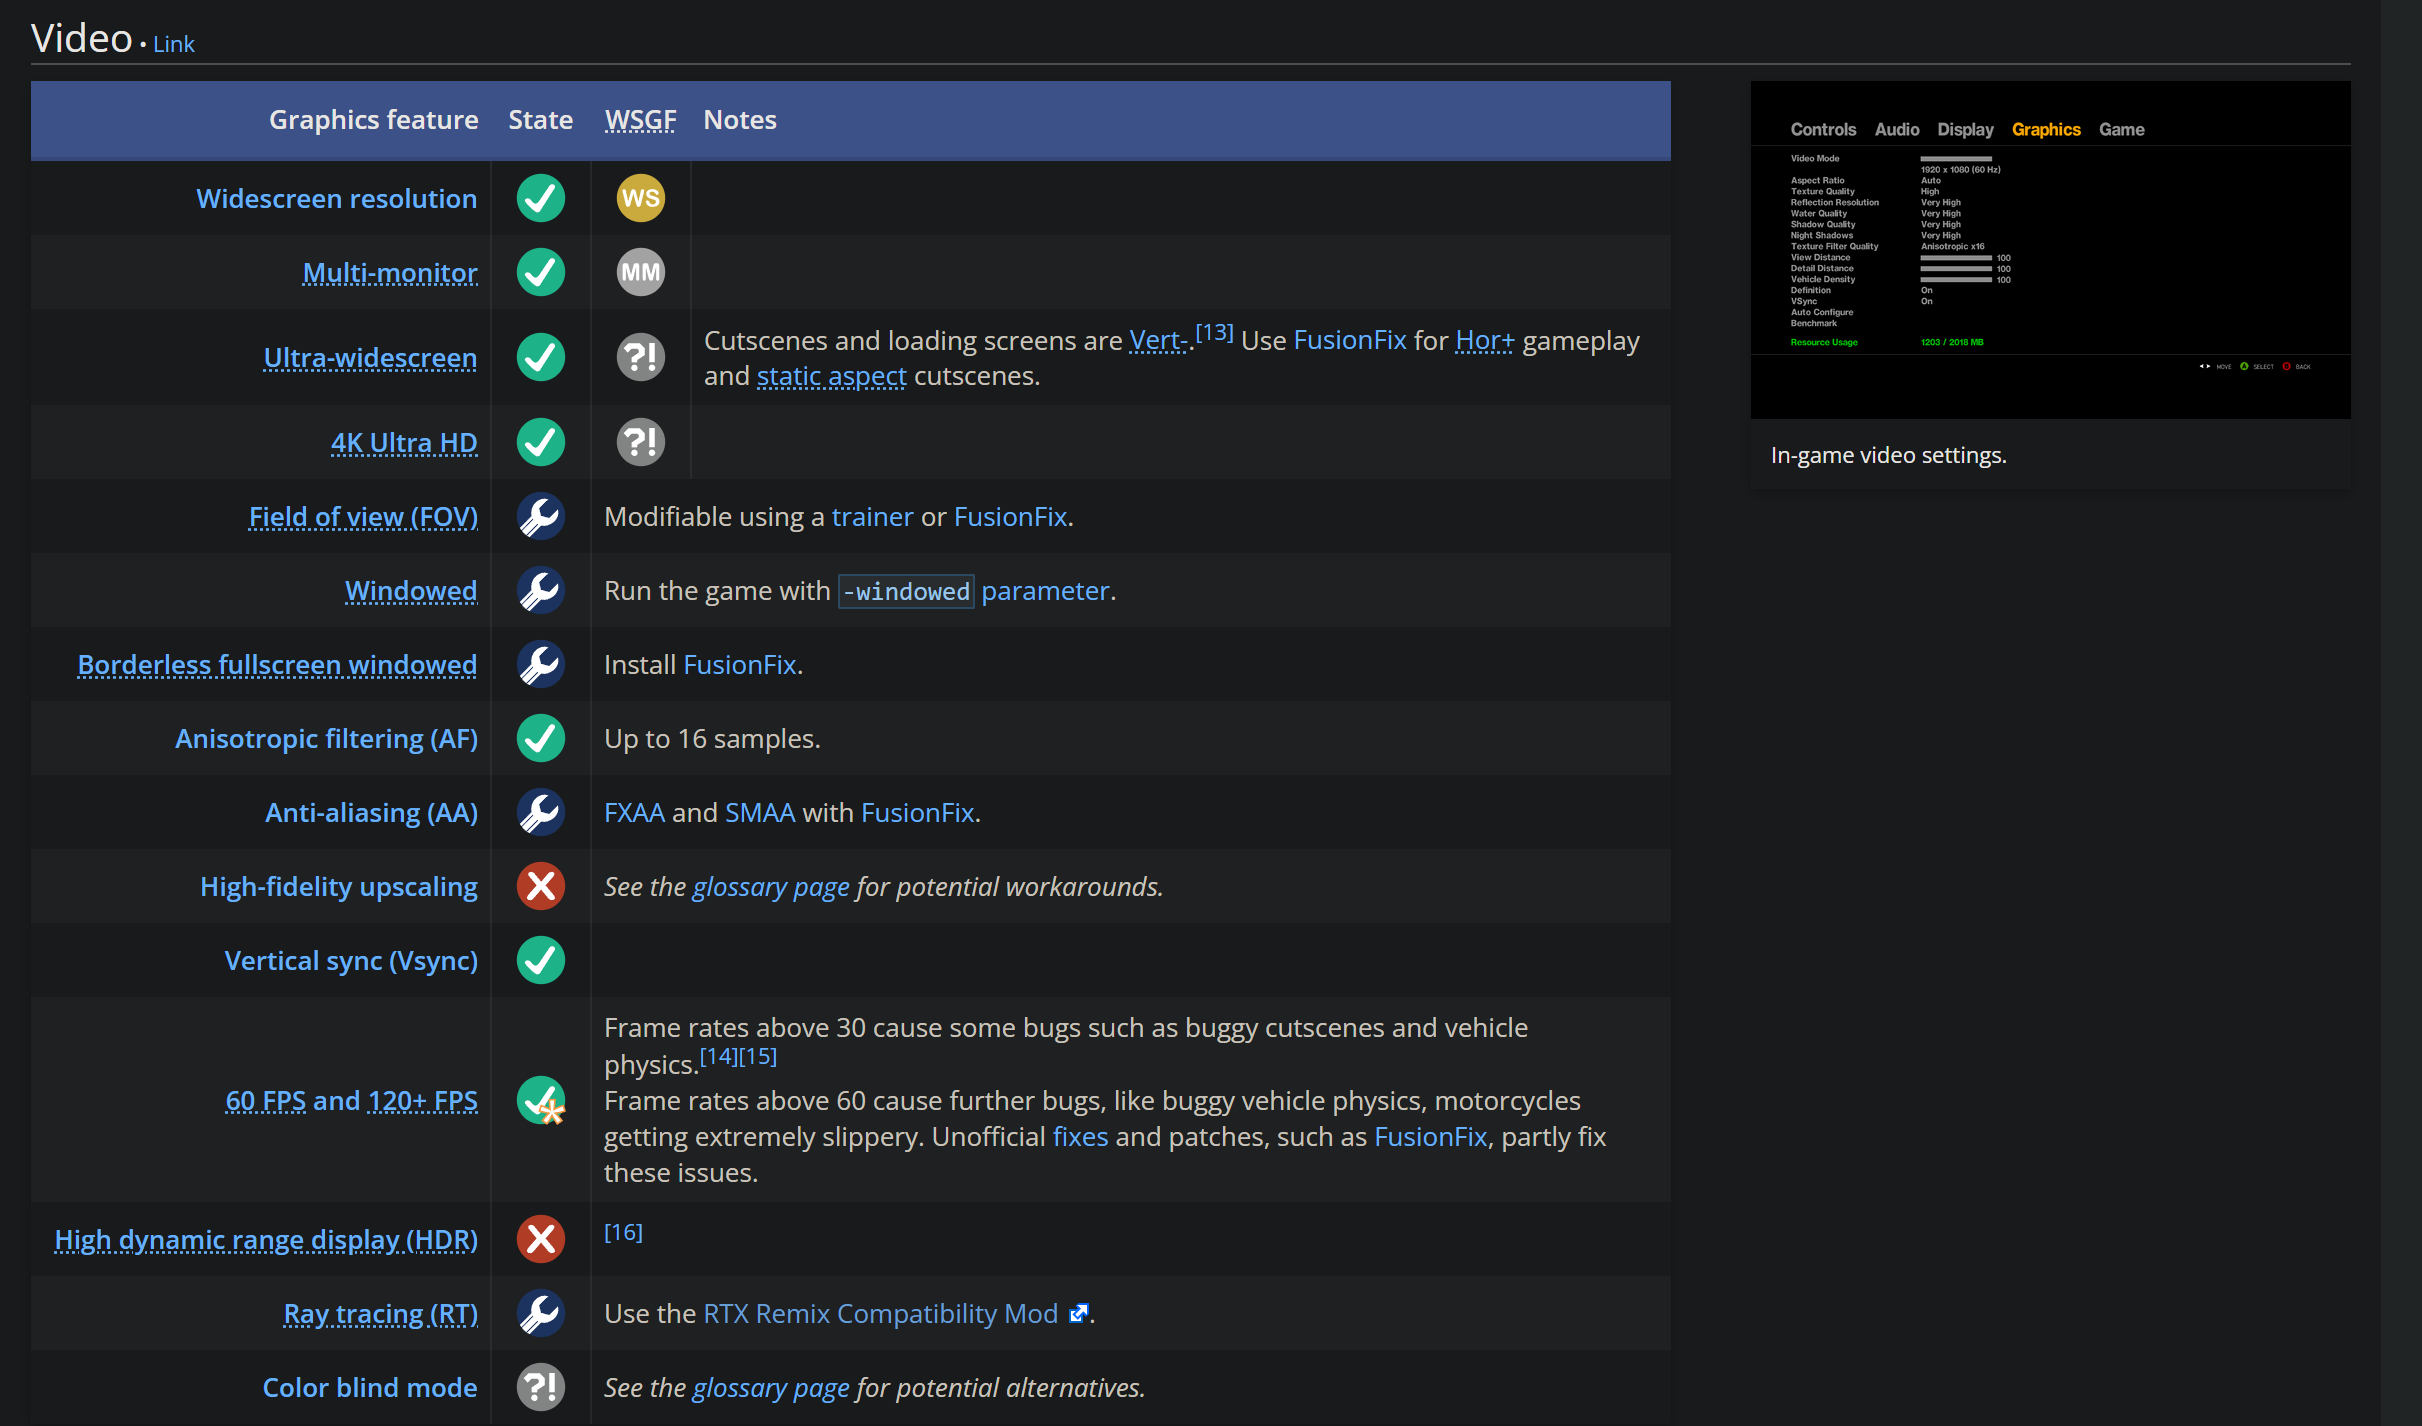Viewport: 2422px width, 1426px height.
Task: Click the HDR row red X icon
Action: pos(541,1239)
